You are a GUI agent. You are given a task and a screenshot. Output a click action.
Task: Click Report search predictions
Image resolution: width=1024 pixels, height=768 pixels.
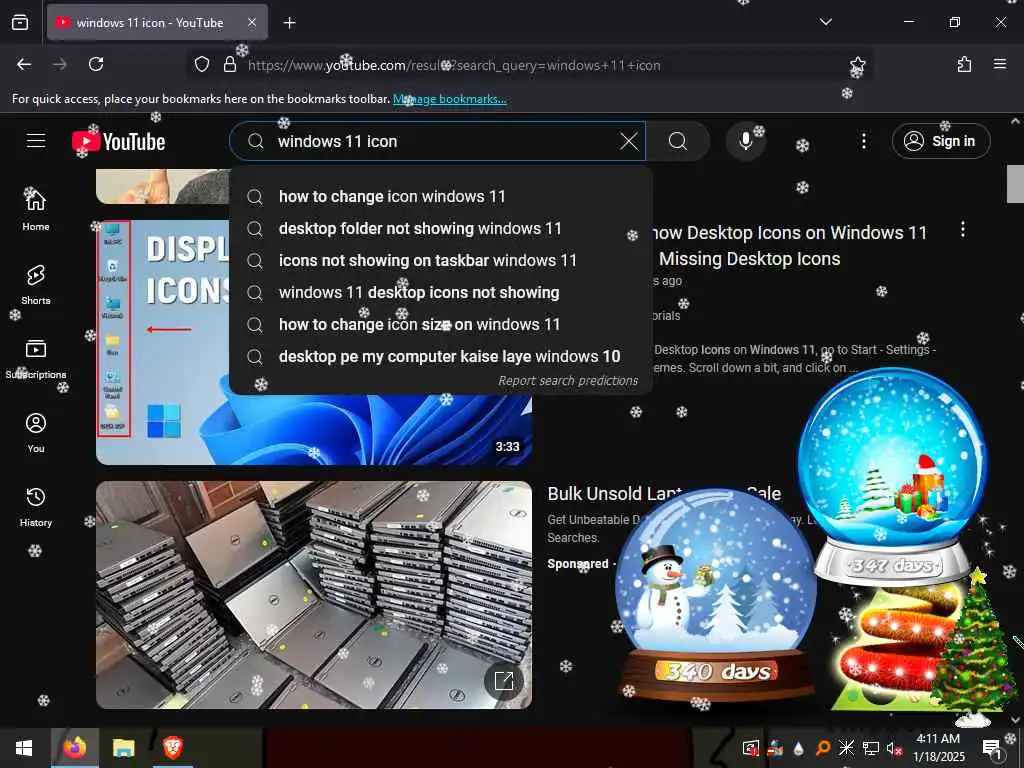[568, 381]
